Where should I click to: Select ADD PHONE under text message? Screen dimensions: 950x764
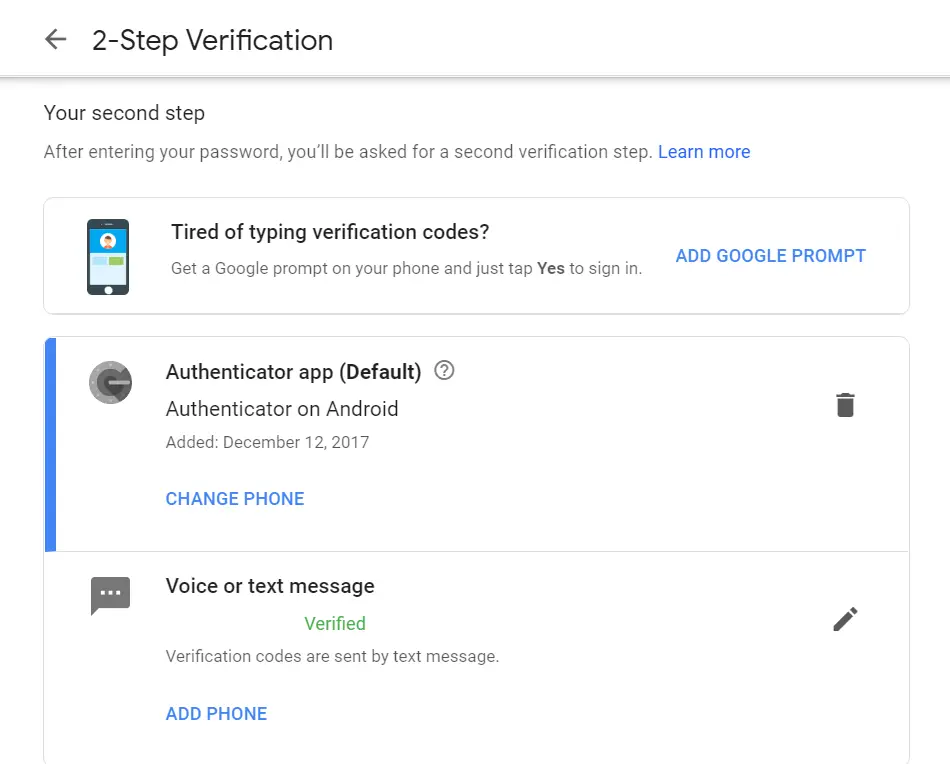(216, 714)
